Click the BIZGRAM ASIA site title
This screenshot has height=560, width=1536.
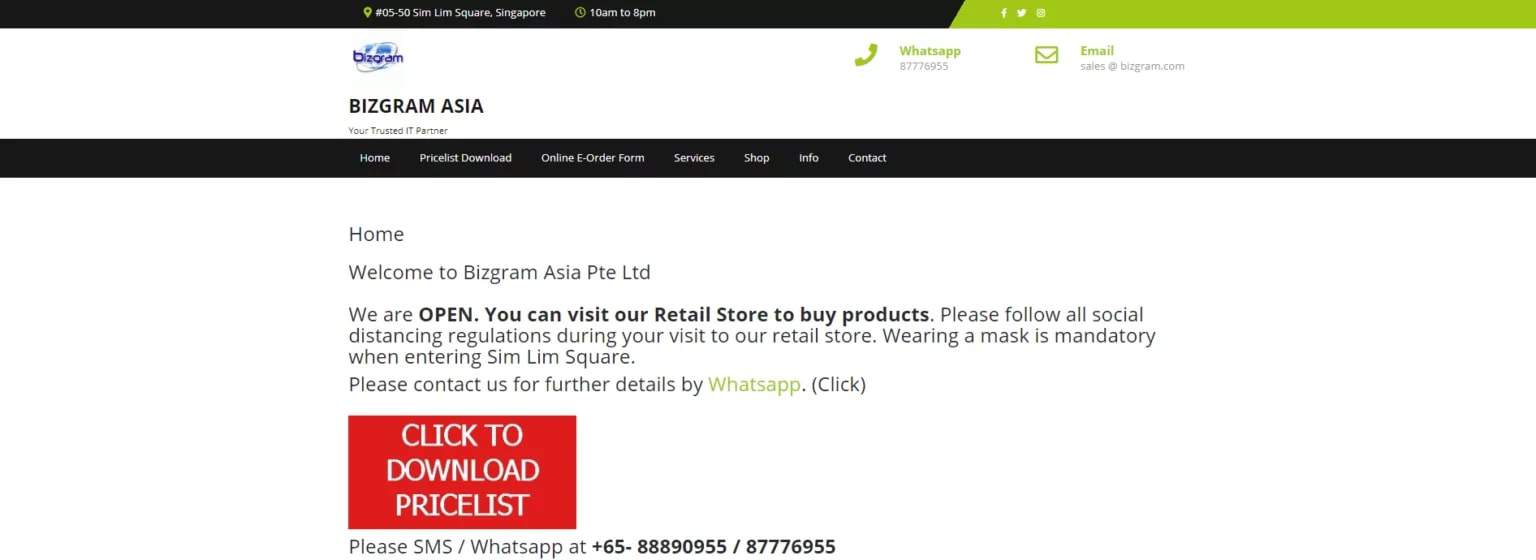(x=416, y=106)
